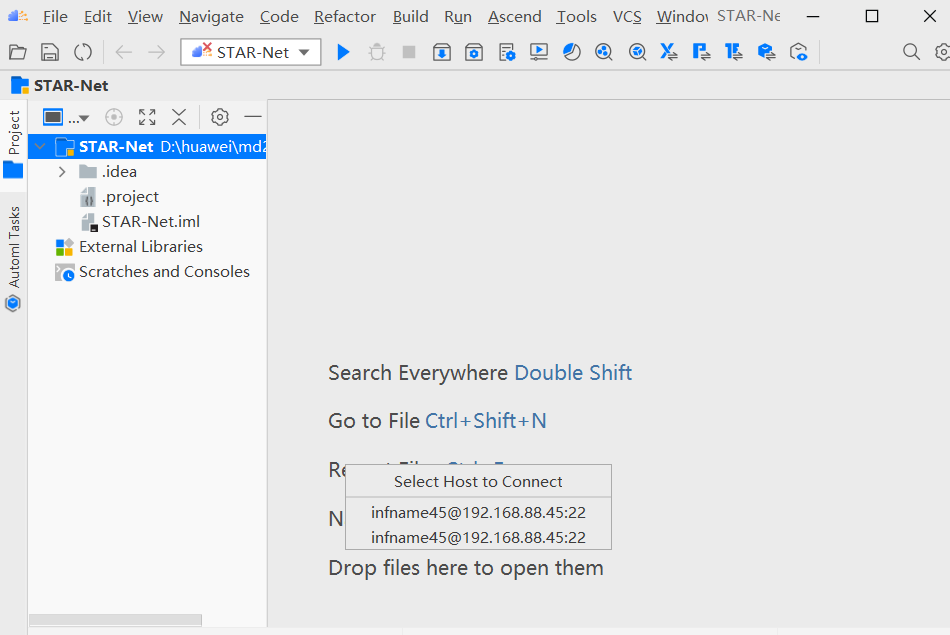Click the X converter toolbar icon
The height and width of the screenshot is (635, 950).
(x=669, y=52)
